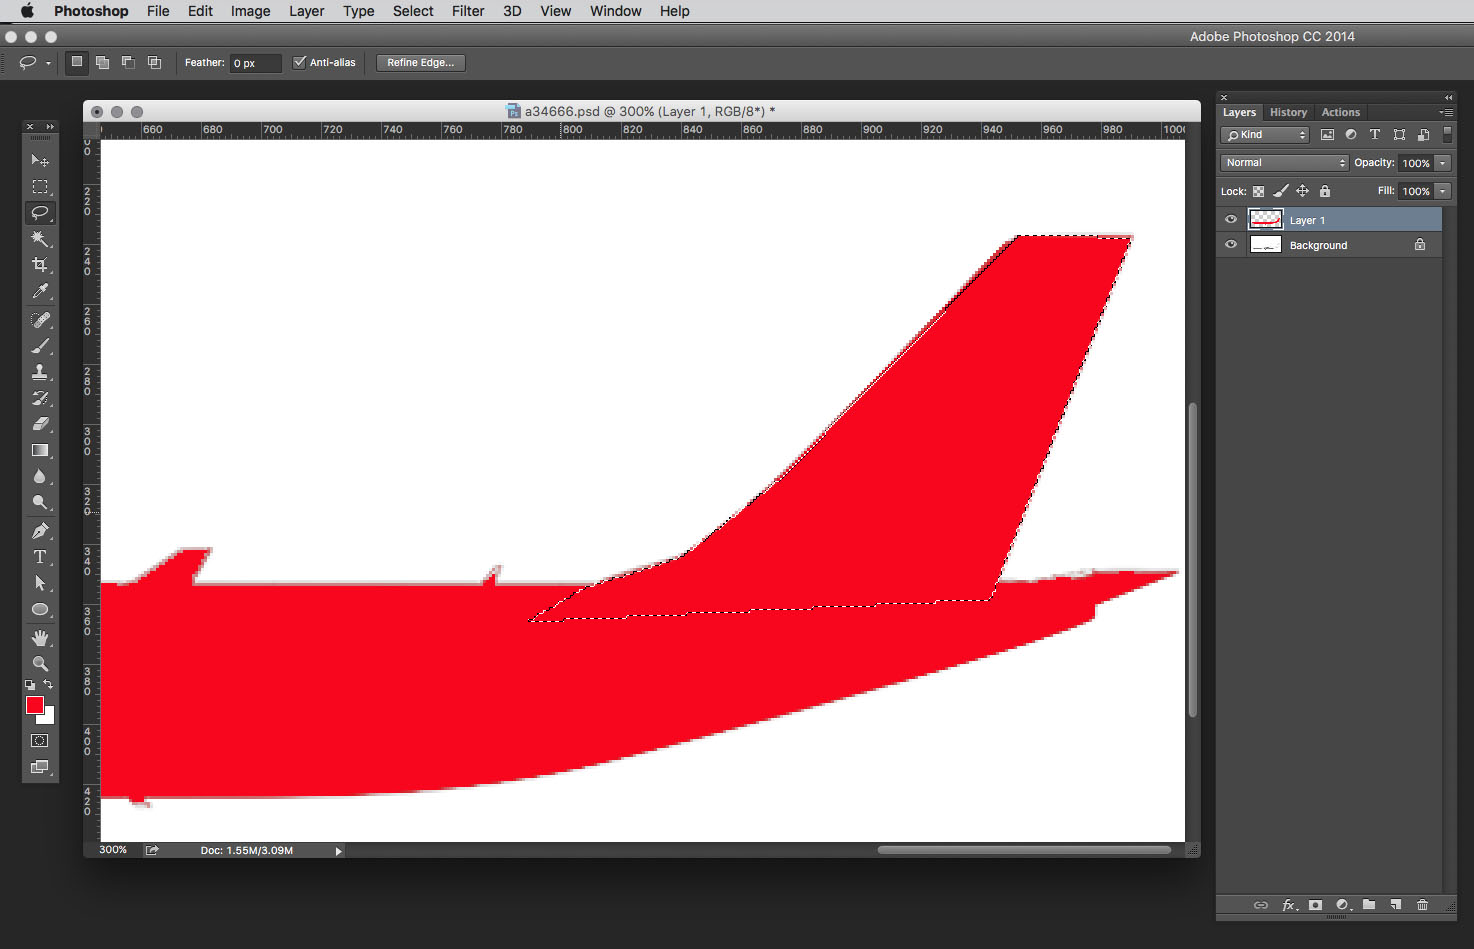This screenshot has width=1474, height=949.
Task: Toggle Background layer visibility eye
Action: tap(1231, 245)
